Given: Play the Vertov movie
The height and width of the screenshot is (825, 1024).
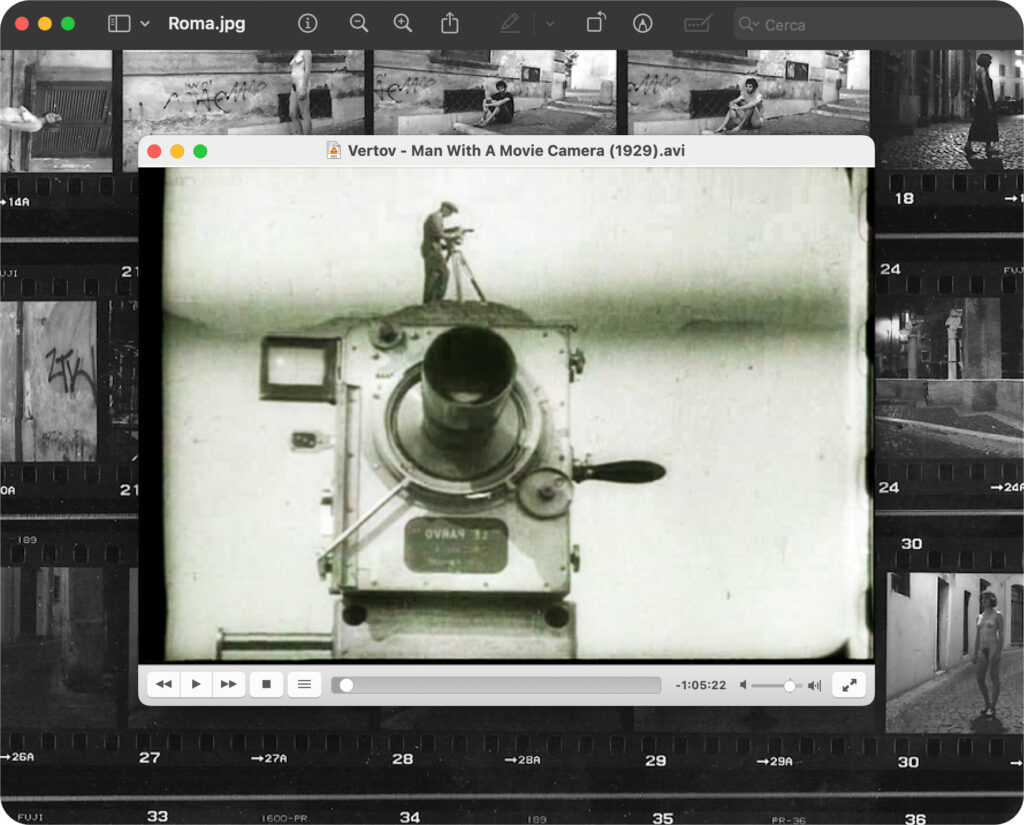Looking at the screenshot, I should [196, 684].
